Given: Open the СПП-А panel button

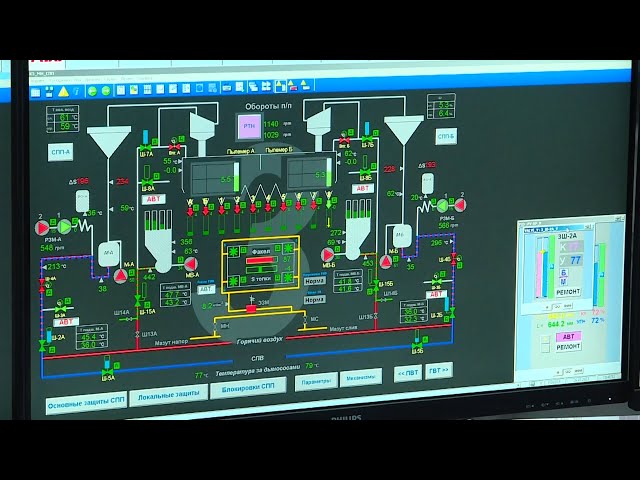Looking at the screenshot, I should tap(60, 152).
